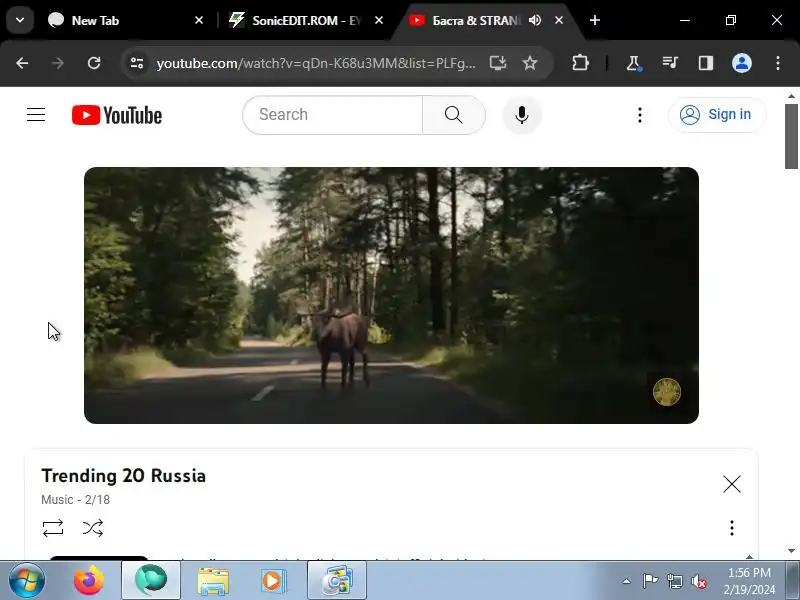Screen dimensions: 800x600
Task: Click the YouTube Search field
Action: (333, 115)
